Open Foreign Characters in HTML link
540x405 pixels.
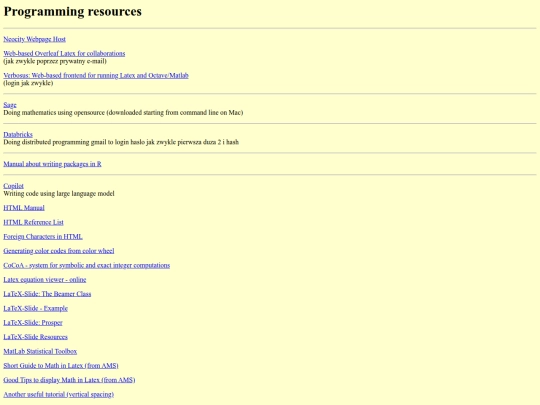(x=43, y=237)
